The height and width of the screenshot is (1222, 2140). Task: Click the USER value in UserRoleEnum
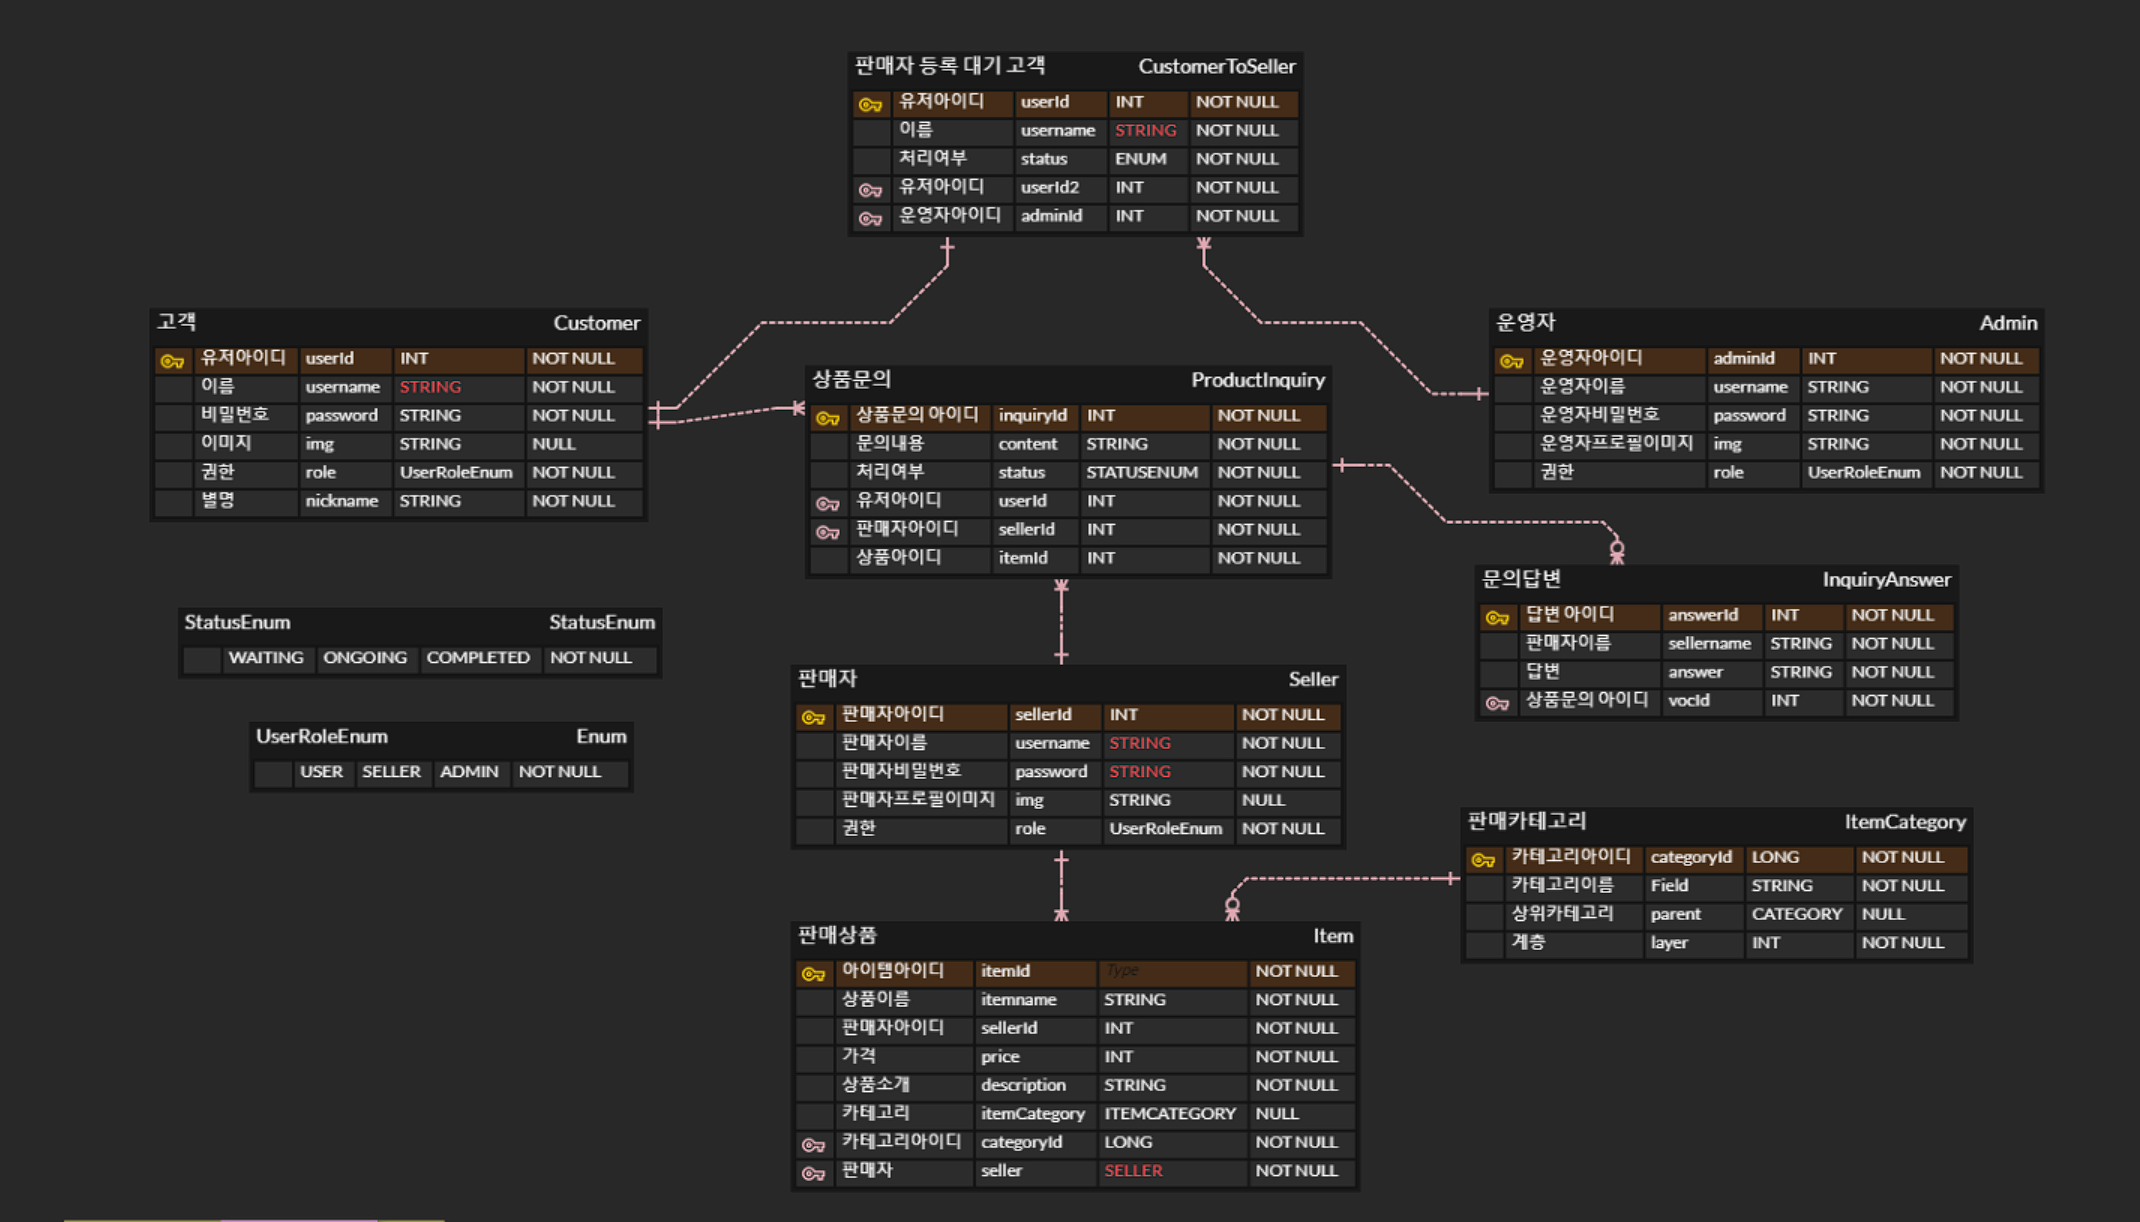[321, 771]
